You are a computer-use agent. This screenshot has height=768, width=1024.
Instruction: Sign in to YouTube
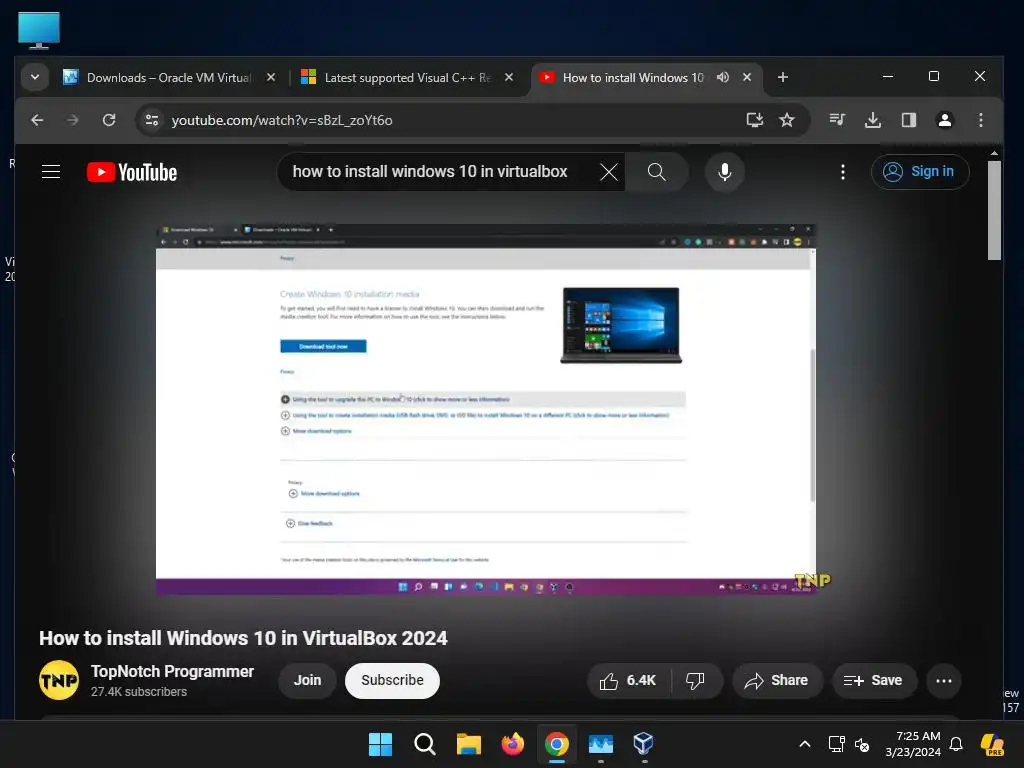click(920, 172)
